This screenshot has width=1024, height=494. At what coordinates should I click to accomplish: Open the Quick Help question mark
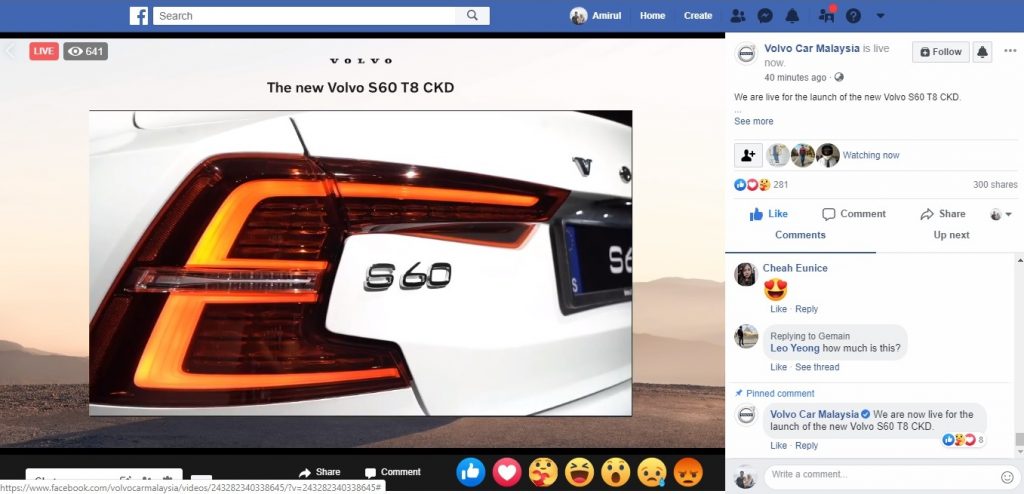pyautogui.click(x=853, y=16)
